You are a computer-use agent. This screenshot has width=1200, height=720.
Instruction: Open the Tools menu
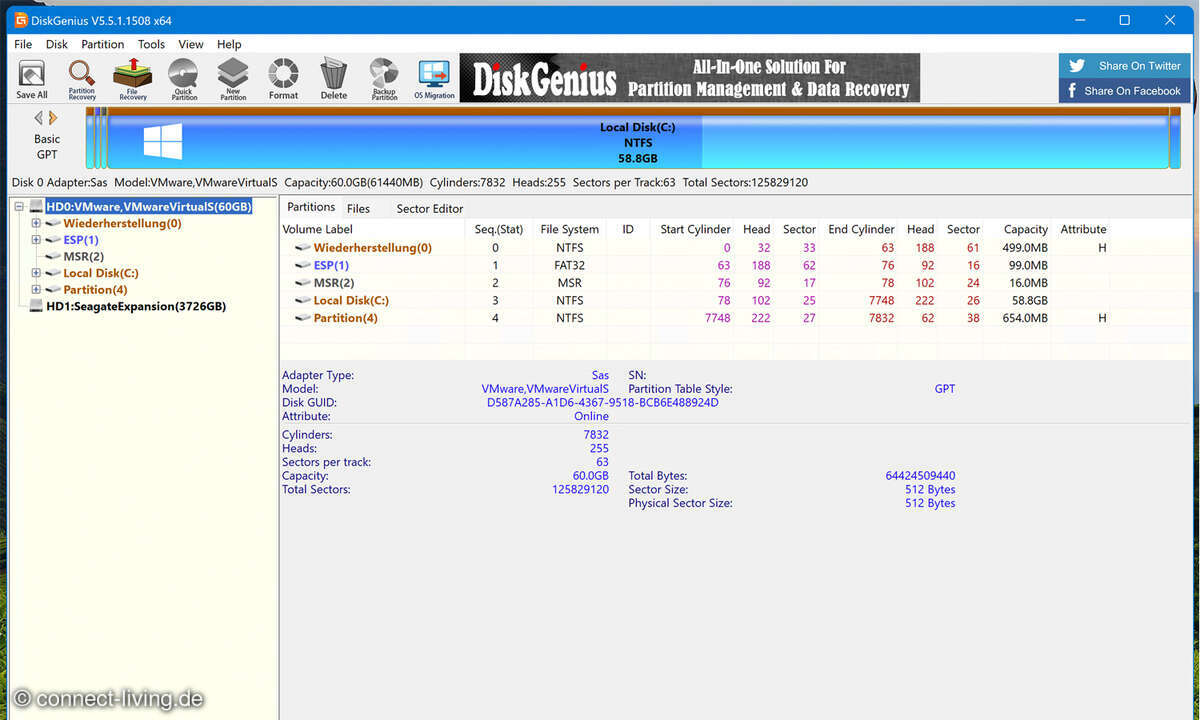(151, 44)
